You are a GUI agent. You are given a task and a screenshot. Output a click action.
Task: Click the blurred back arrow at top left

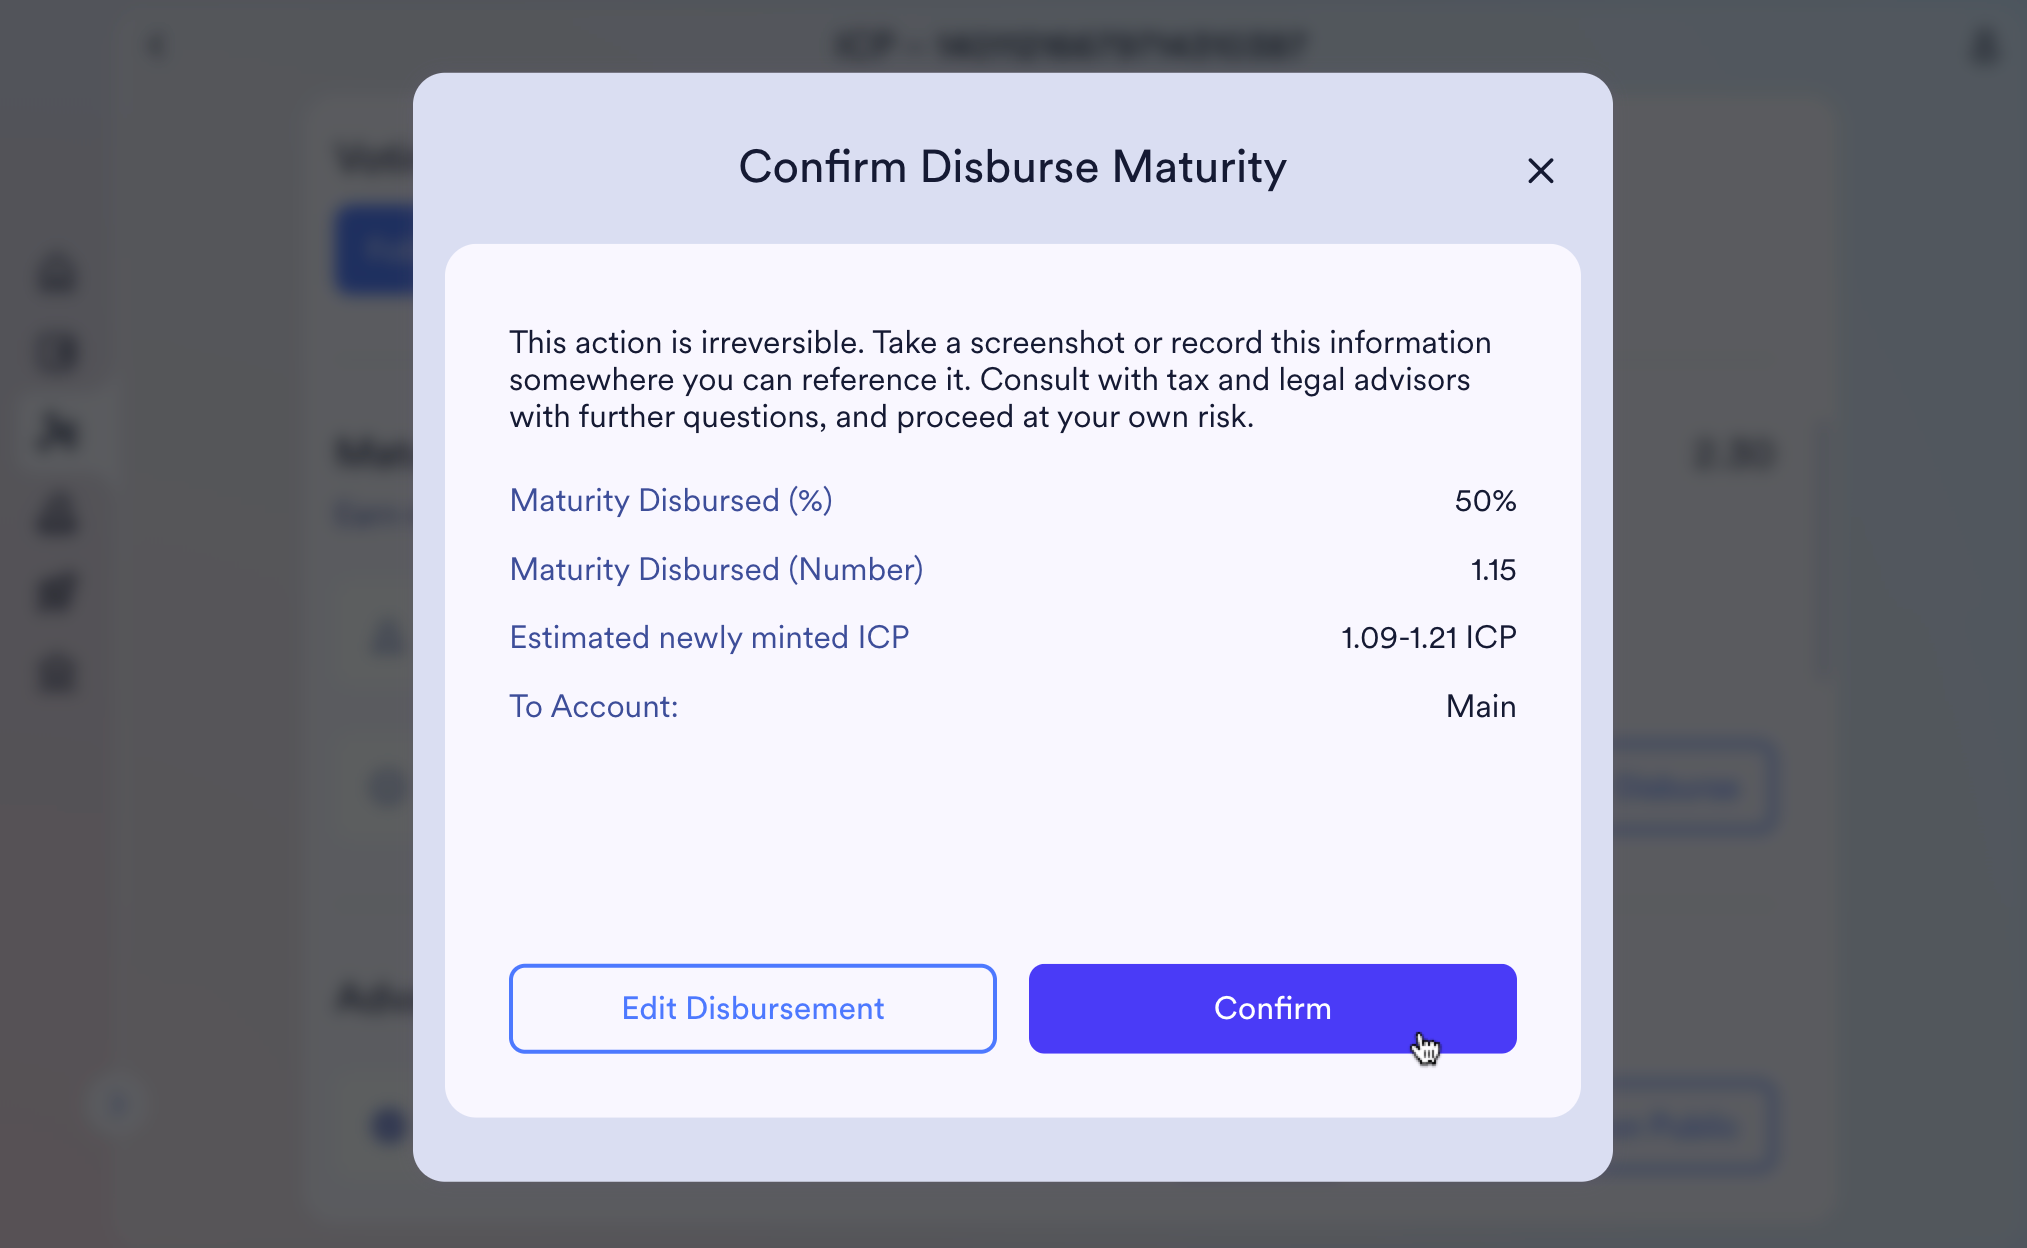(156, 46)
